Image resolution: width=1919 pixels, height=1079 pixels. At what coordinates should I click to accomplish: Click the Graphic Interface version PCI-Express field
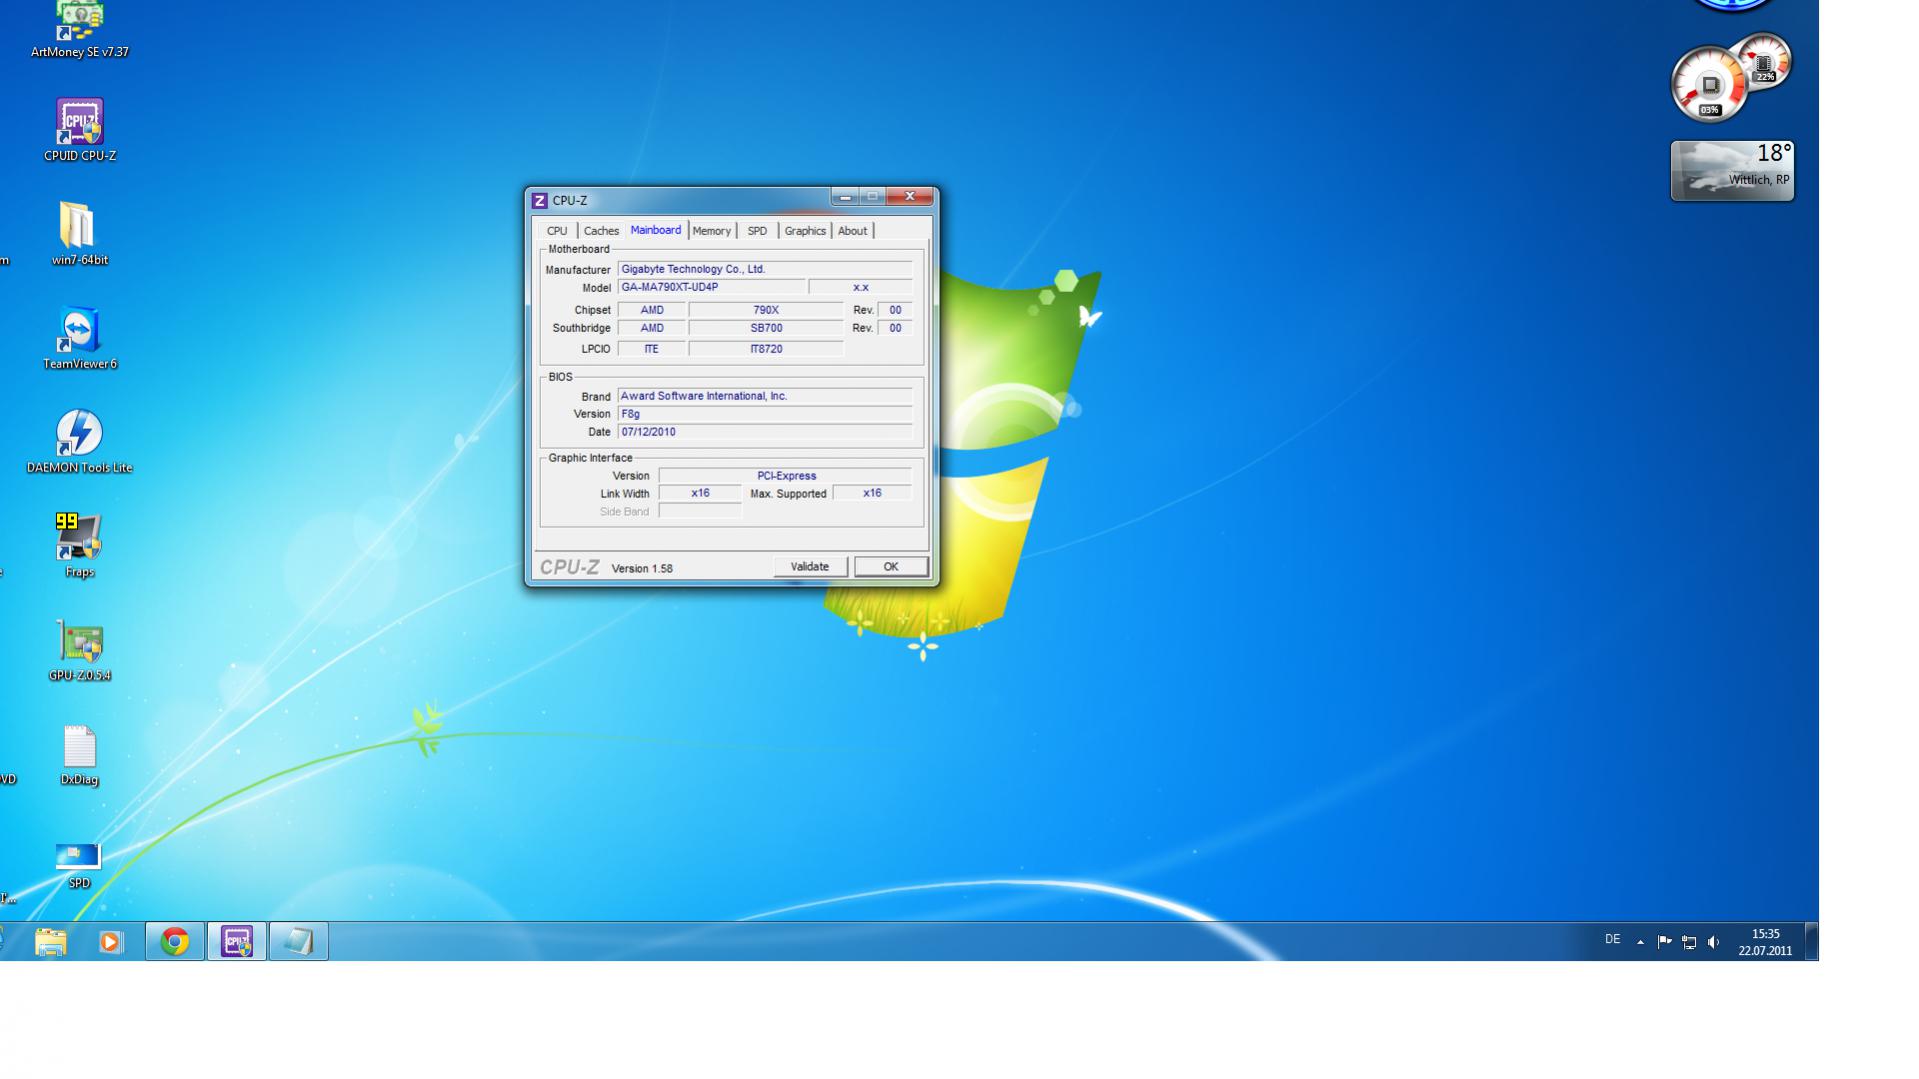tap(786, 476)
